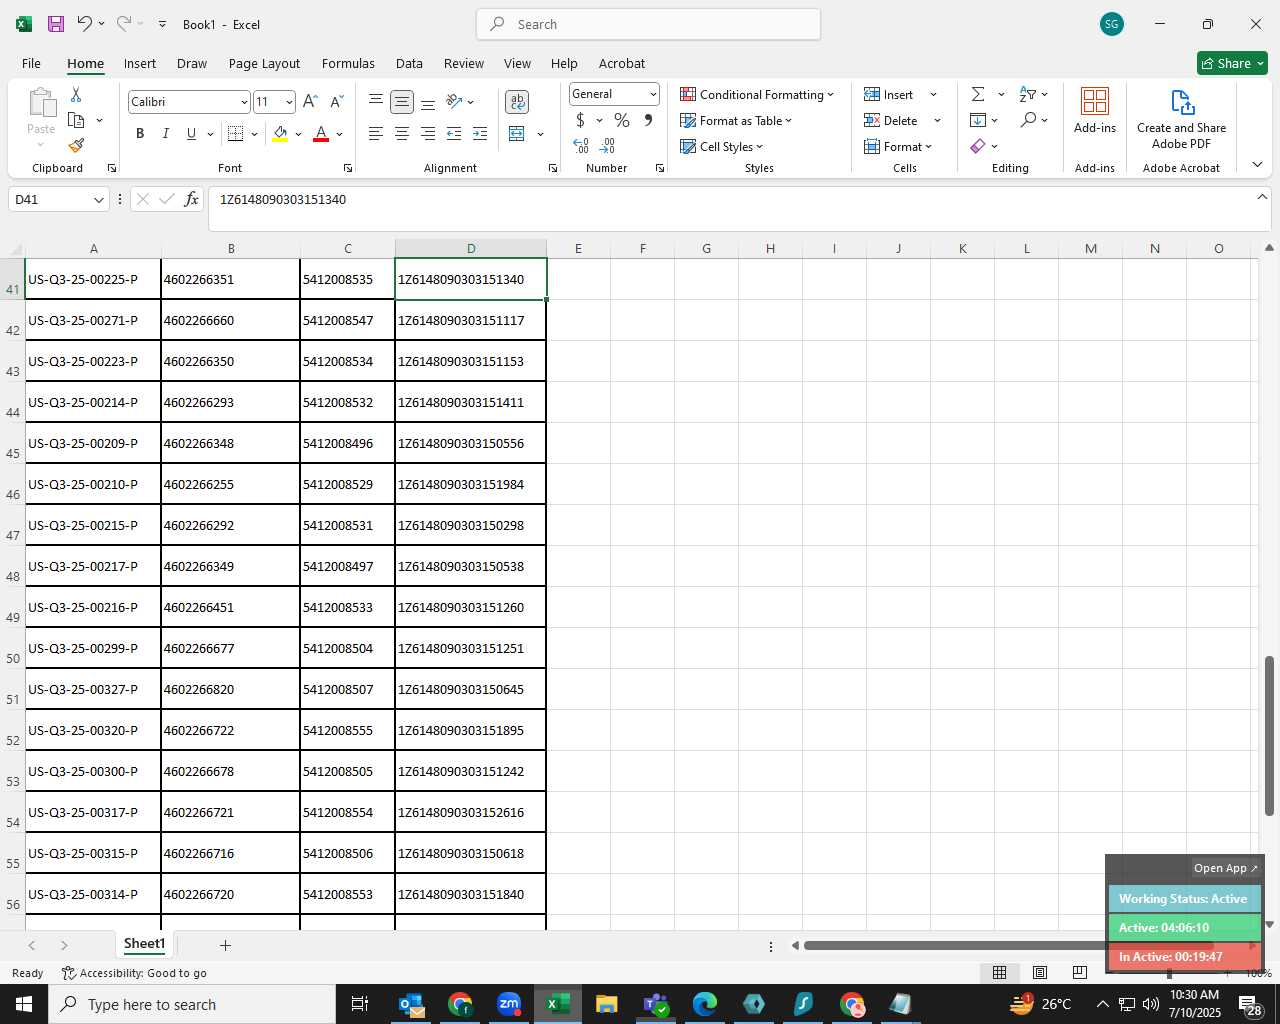This screenshot has height=1024, width=1280.
Task: Expand the General number format dropdown
Action: 653,94
